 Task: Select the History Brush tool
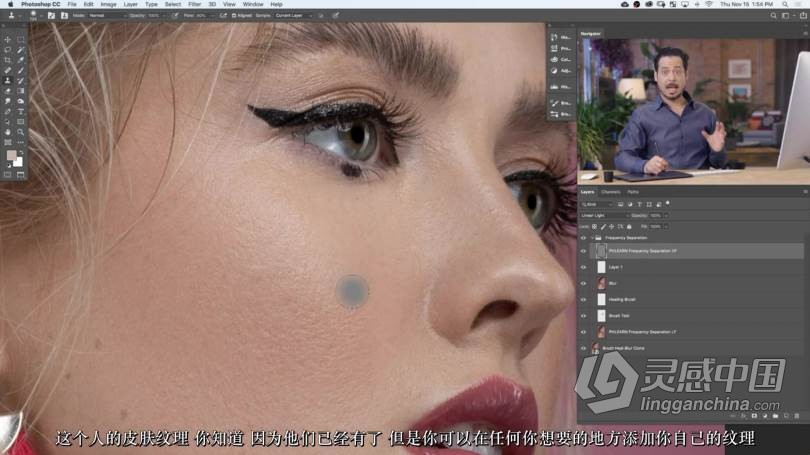pos(21,81)
